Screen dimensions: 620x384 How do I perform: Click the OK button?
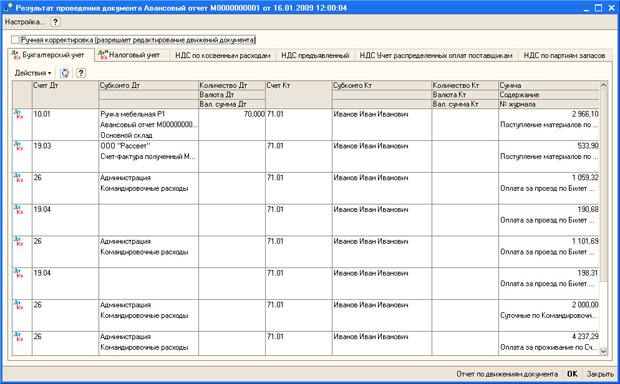point(572,374)
